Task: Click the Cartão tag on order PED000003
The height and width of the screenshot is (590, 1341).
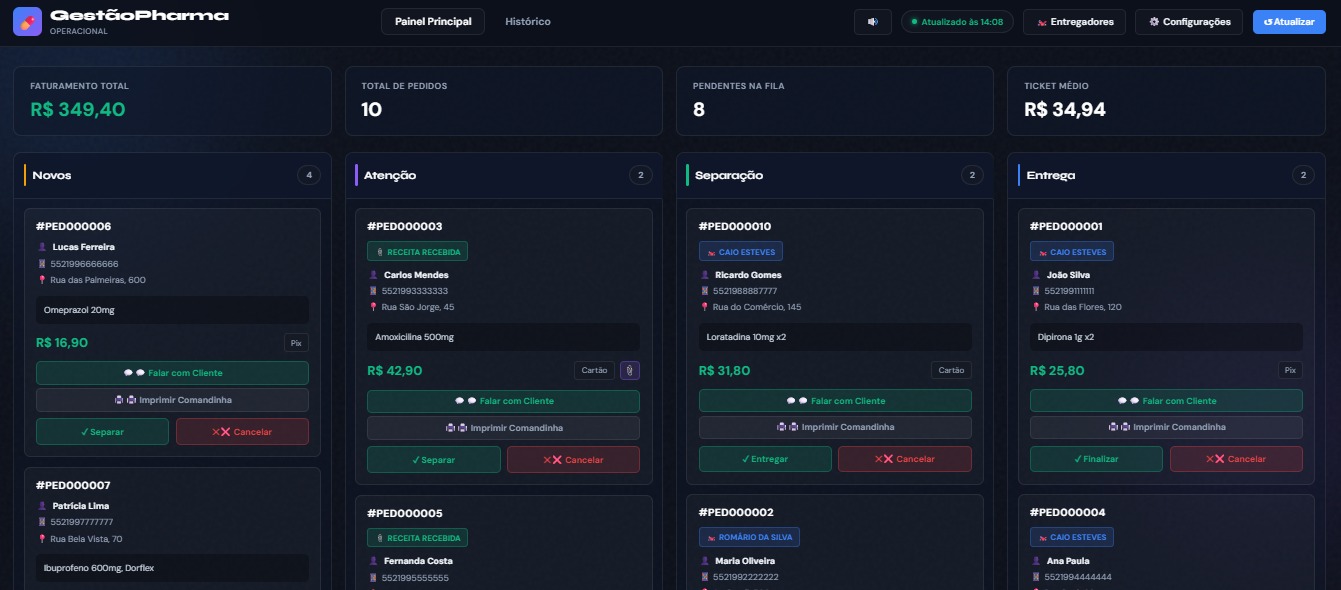Action: click(594, 370)
